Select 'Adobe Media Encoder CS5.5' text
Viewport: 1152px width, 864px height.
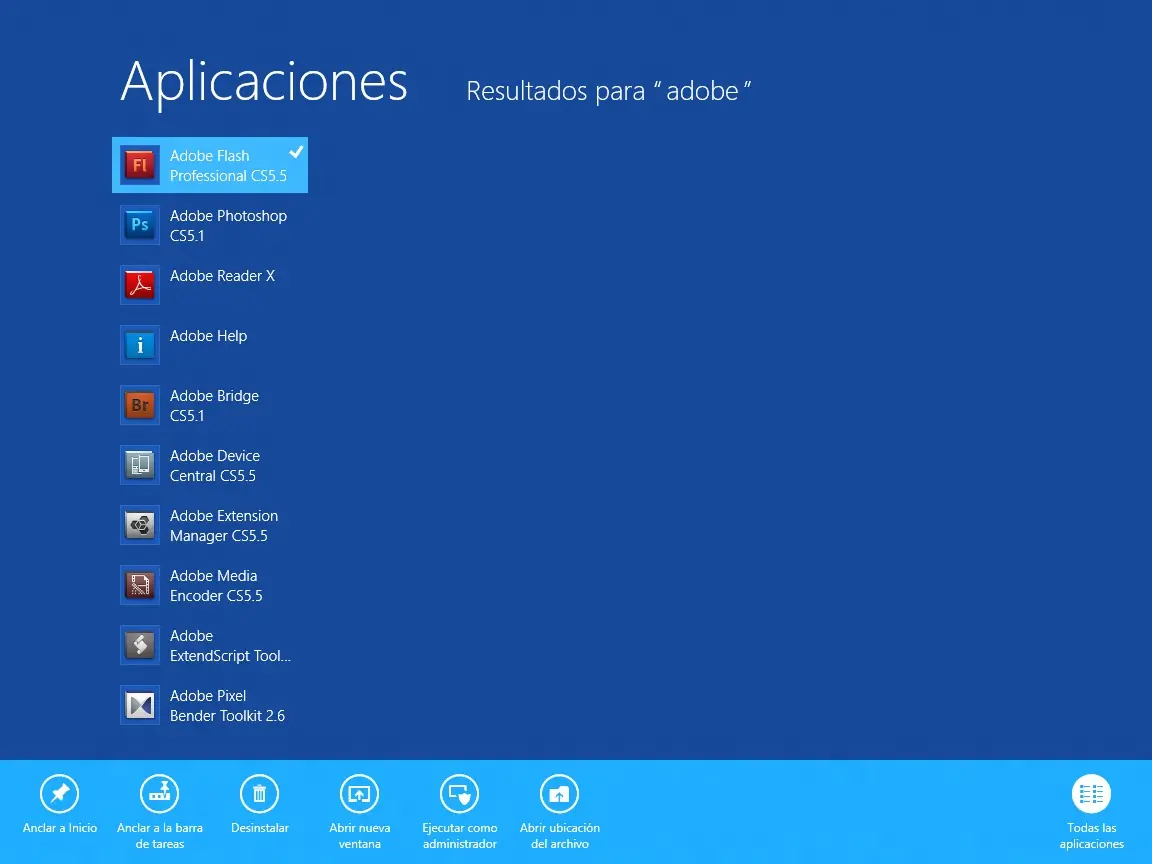(216, 586)
